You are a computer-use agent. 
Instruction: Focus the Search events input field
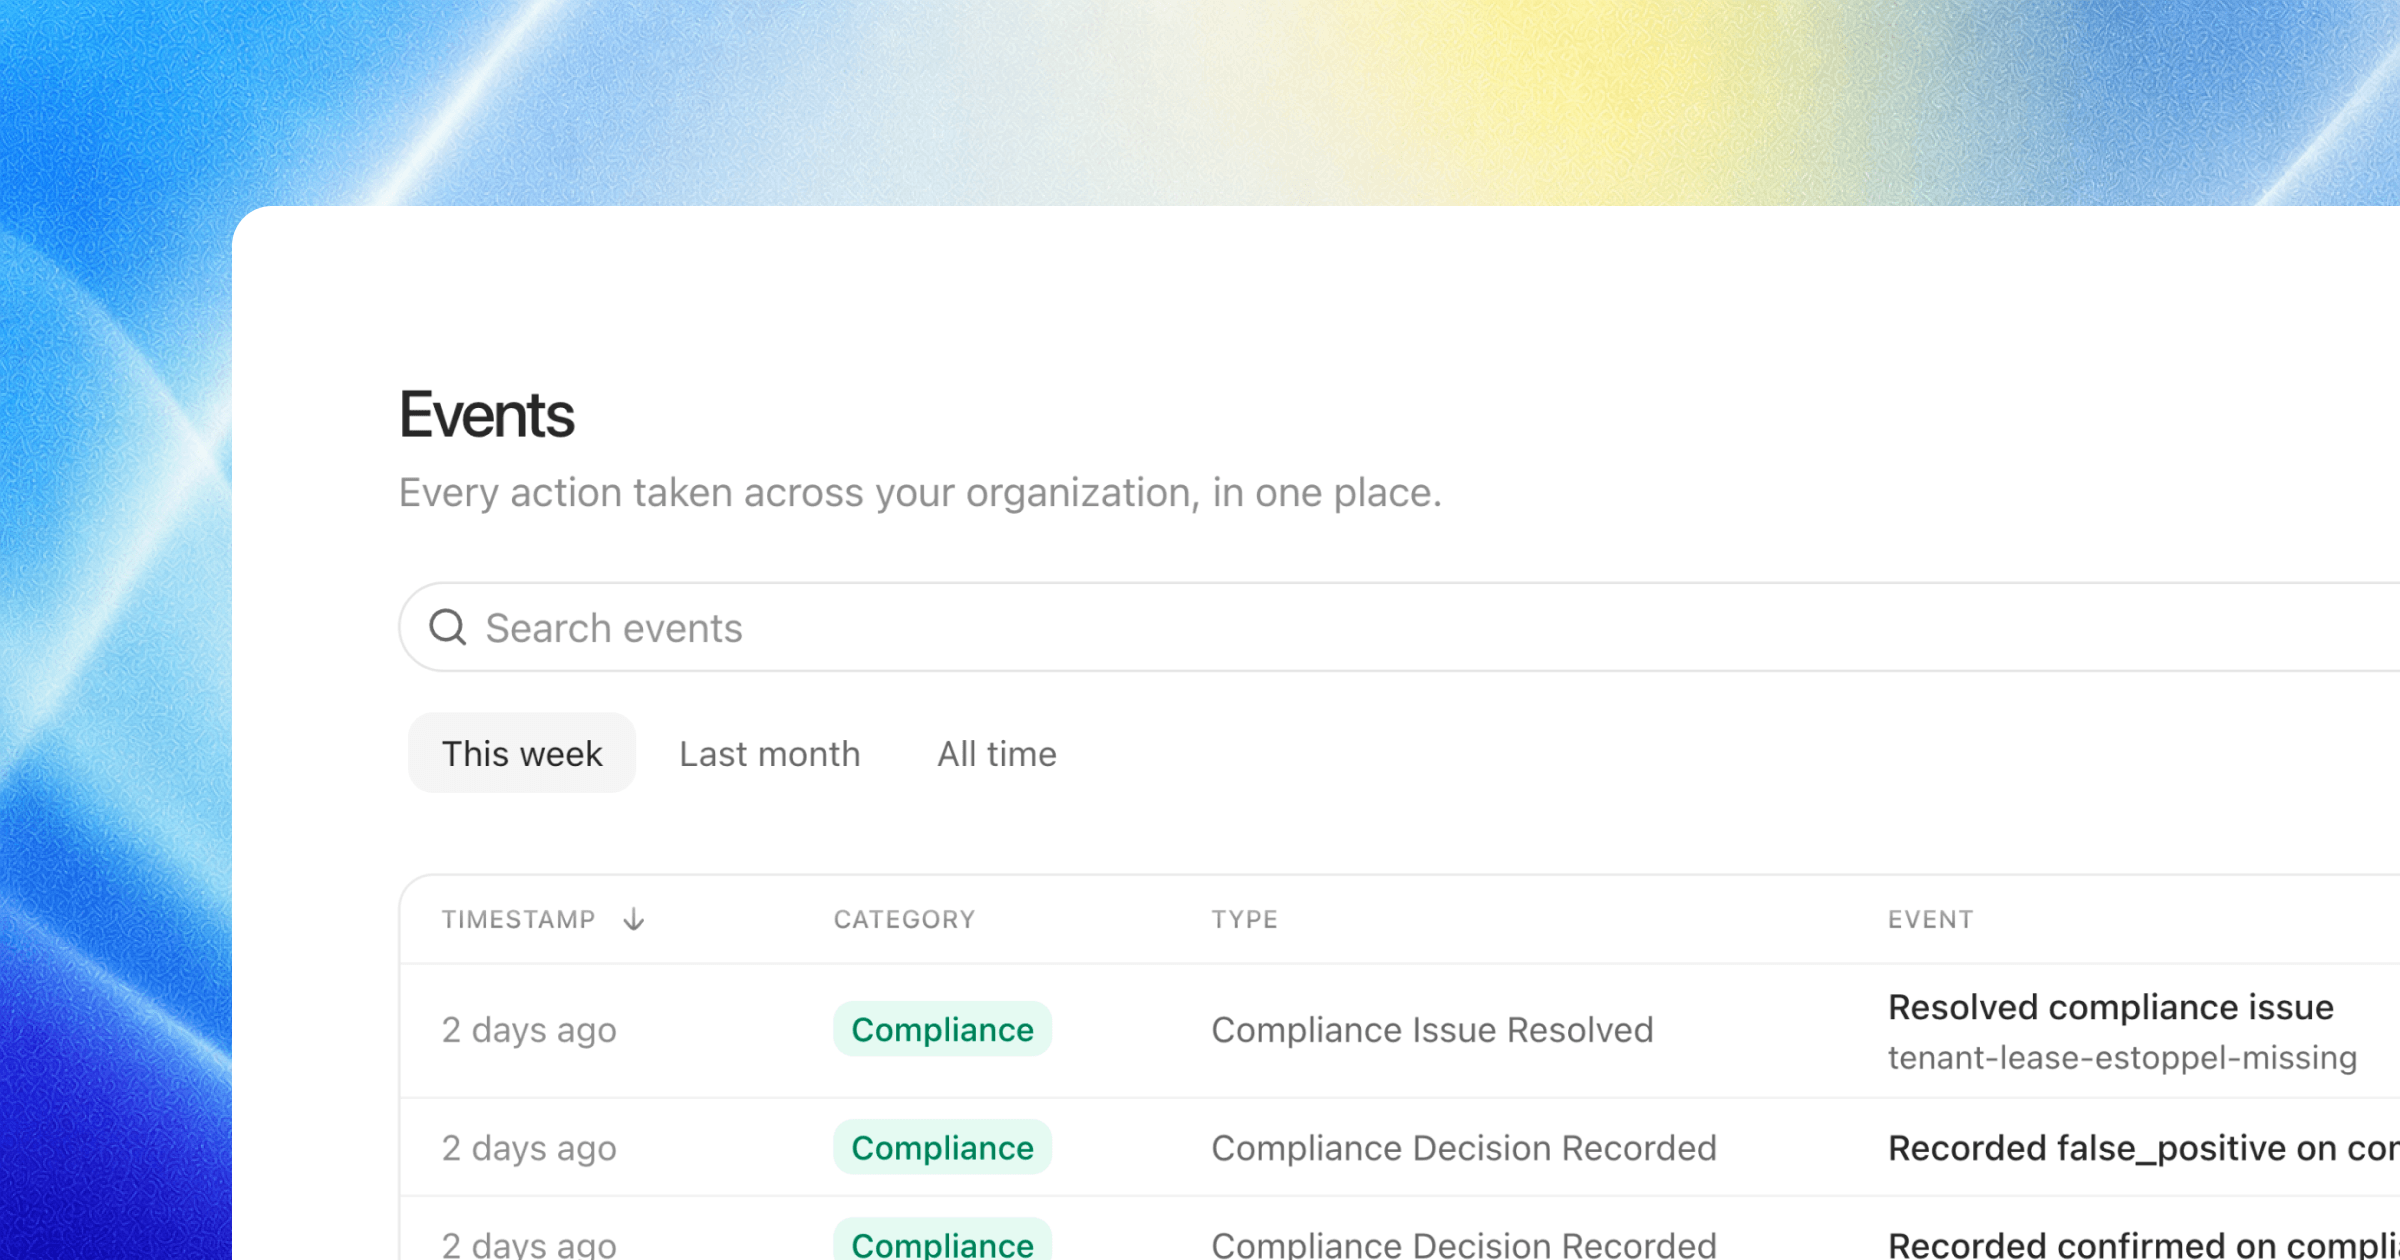(x=1400, y=627)
